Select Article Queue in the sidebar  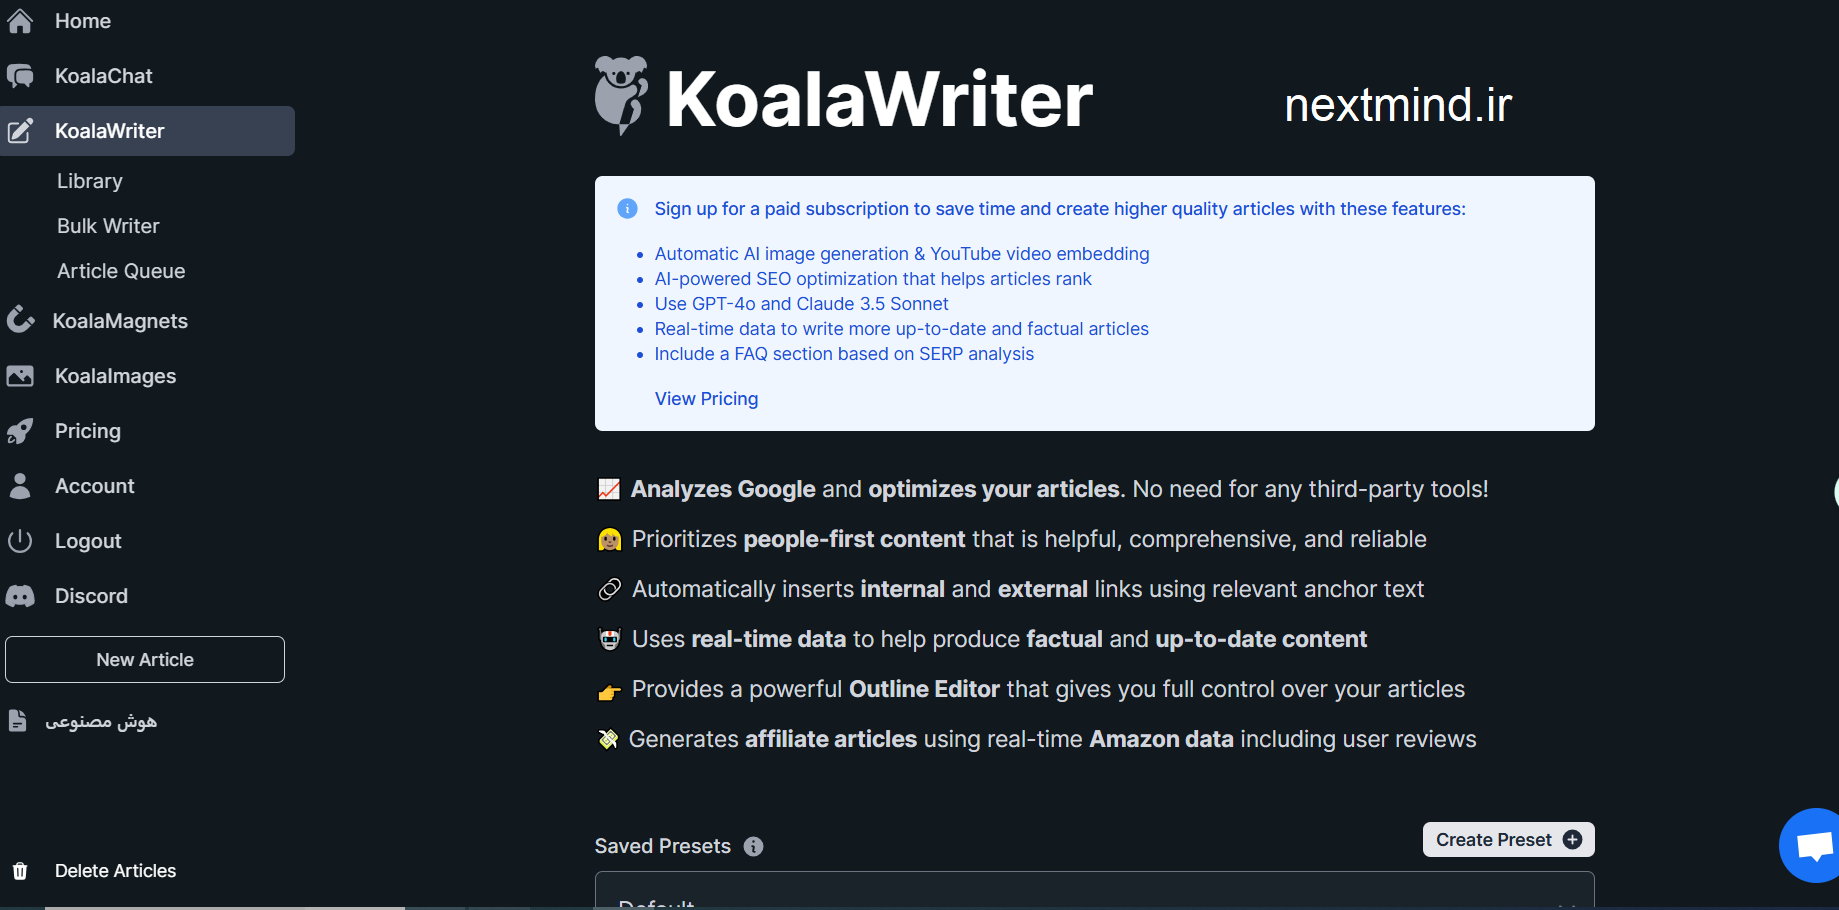(x=121, y=271)
